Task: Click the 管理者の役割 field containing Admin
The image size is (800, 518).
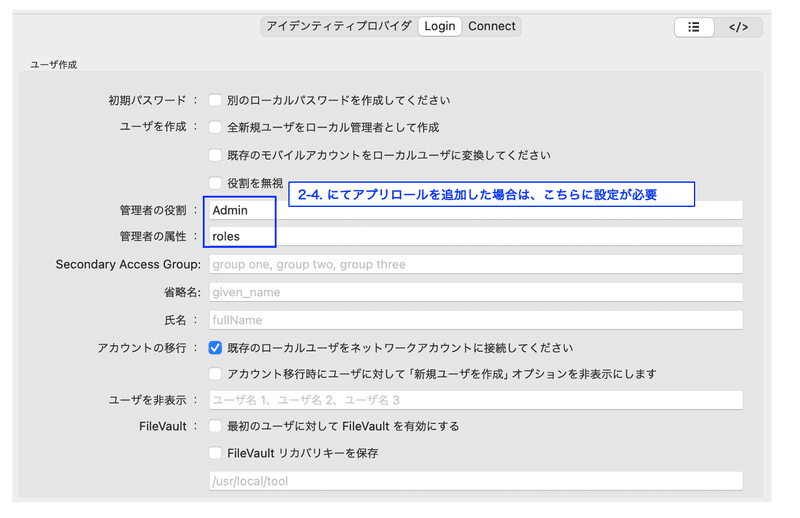Action: [476, 210]
